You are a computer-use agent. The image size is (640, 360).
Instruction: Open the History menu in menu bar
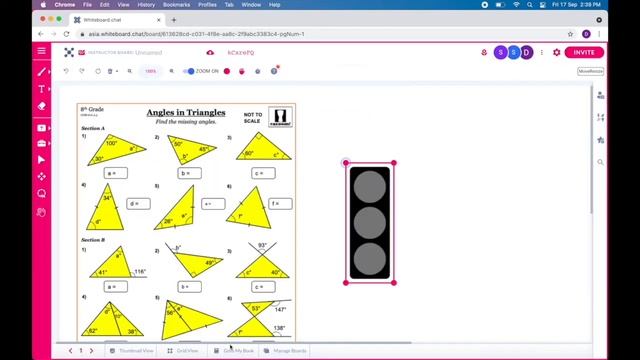coord(146,5)
